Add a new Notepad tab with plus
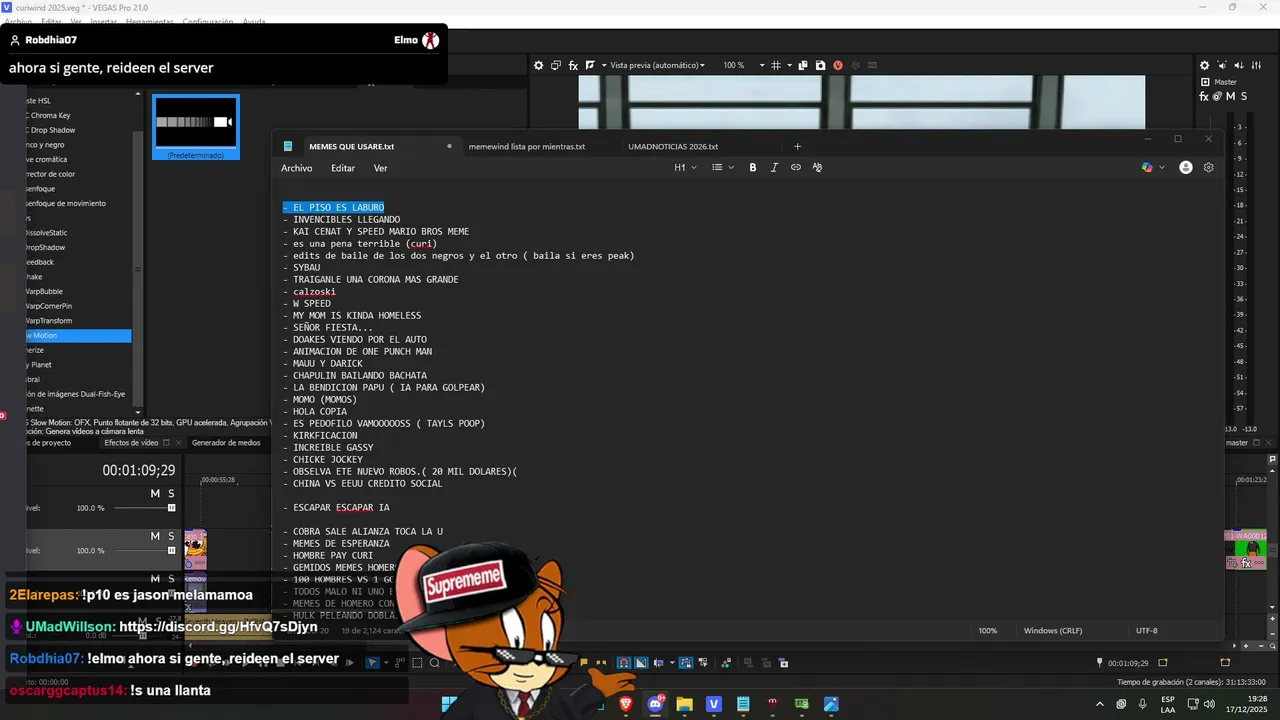 [x=797, y=146]
